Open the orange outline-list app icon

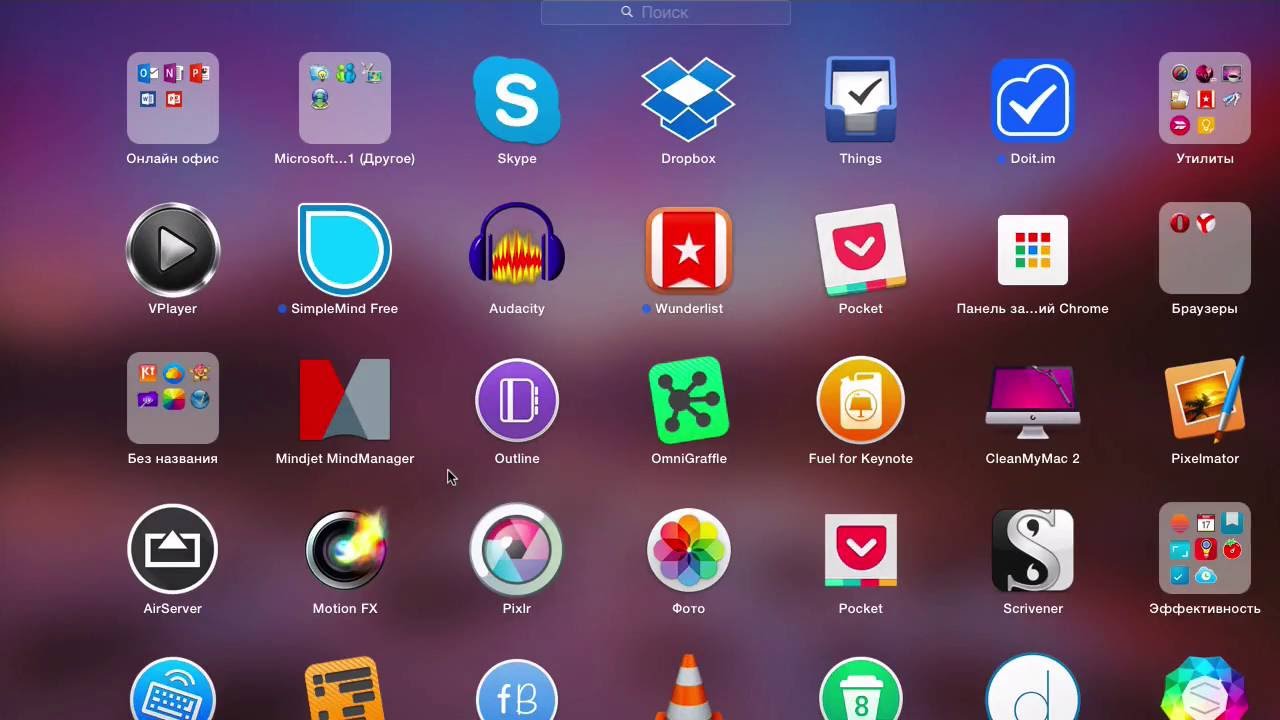tap(345, 688)
